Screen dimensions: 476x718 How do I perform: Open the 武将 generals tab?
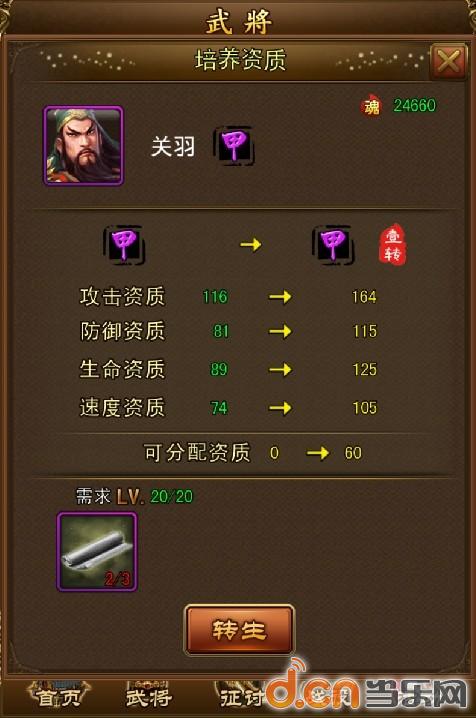149,696
